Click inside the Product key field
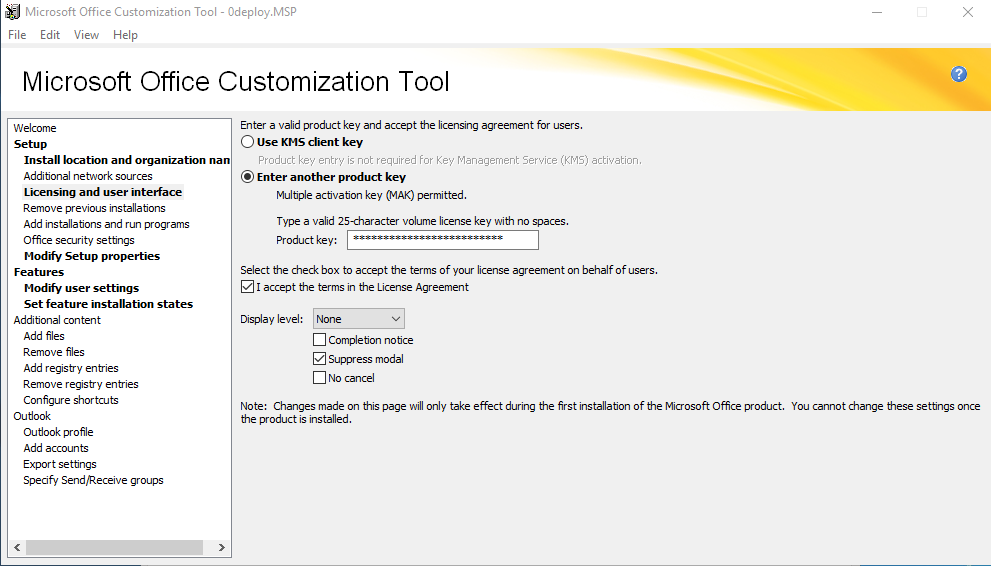 point(442,240)
